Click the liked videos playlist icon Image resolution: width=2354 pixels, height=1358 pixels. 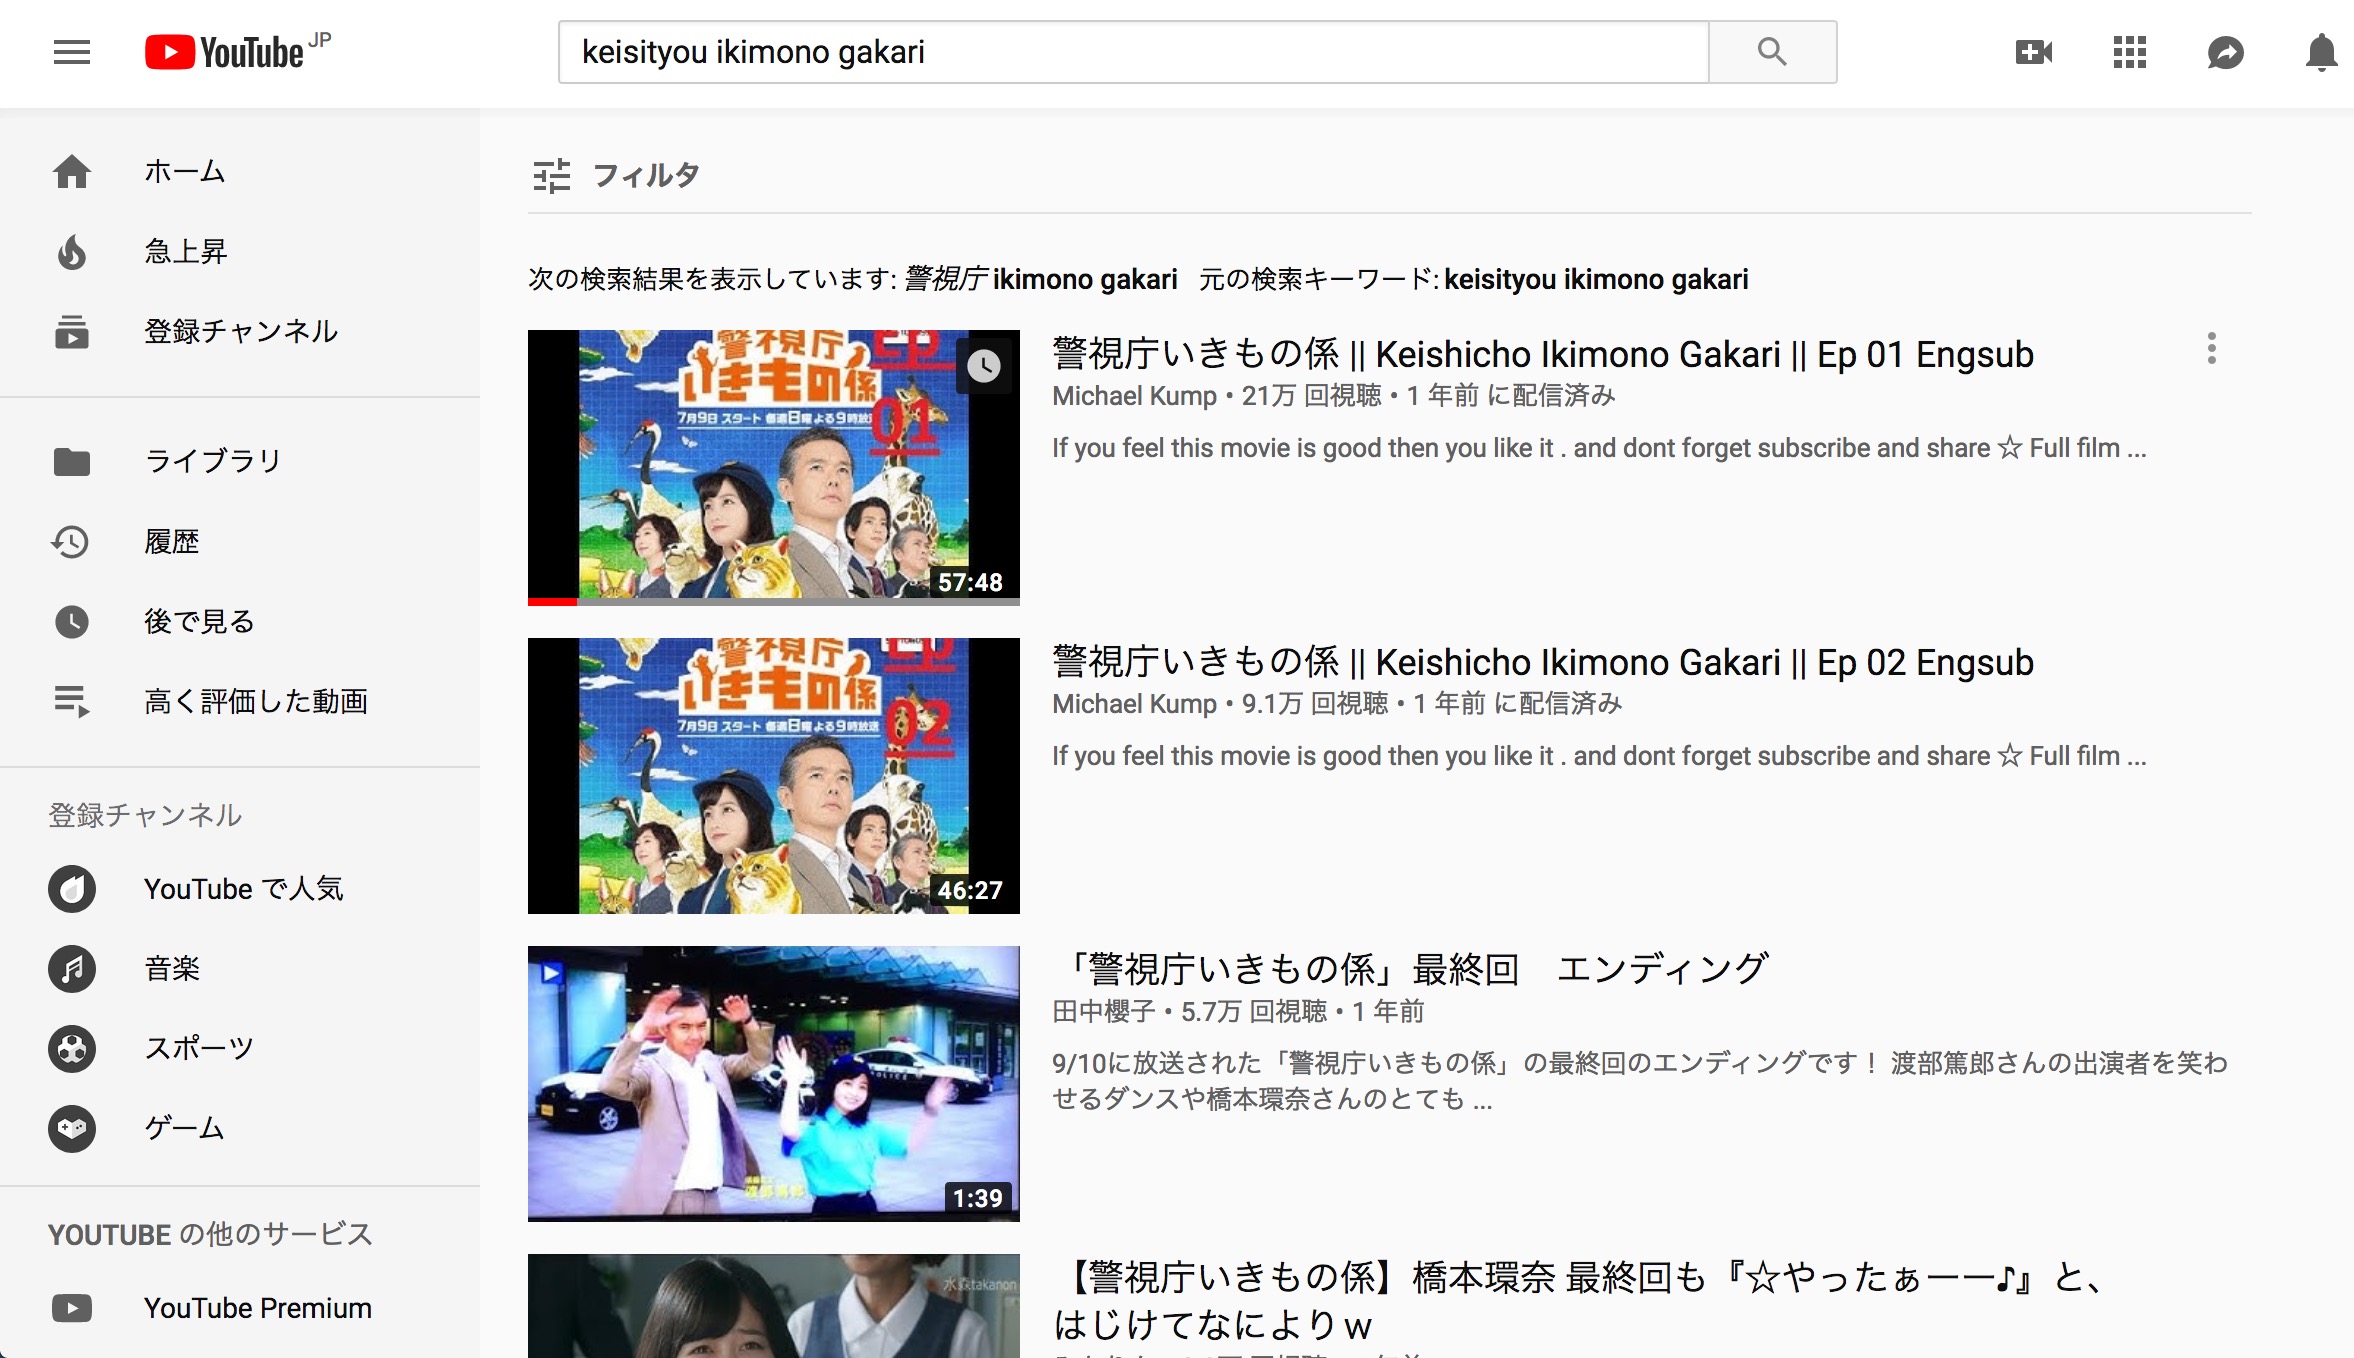point(72,702)
